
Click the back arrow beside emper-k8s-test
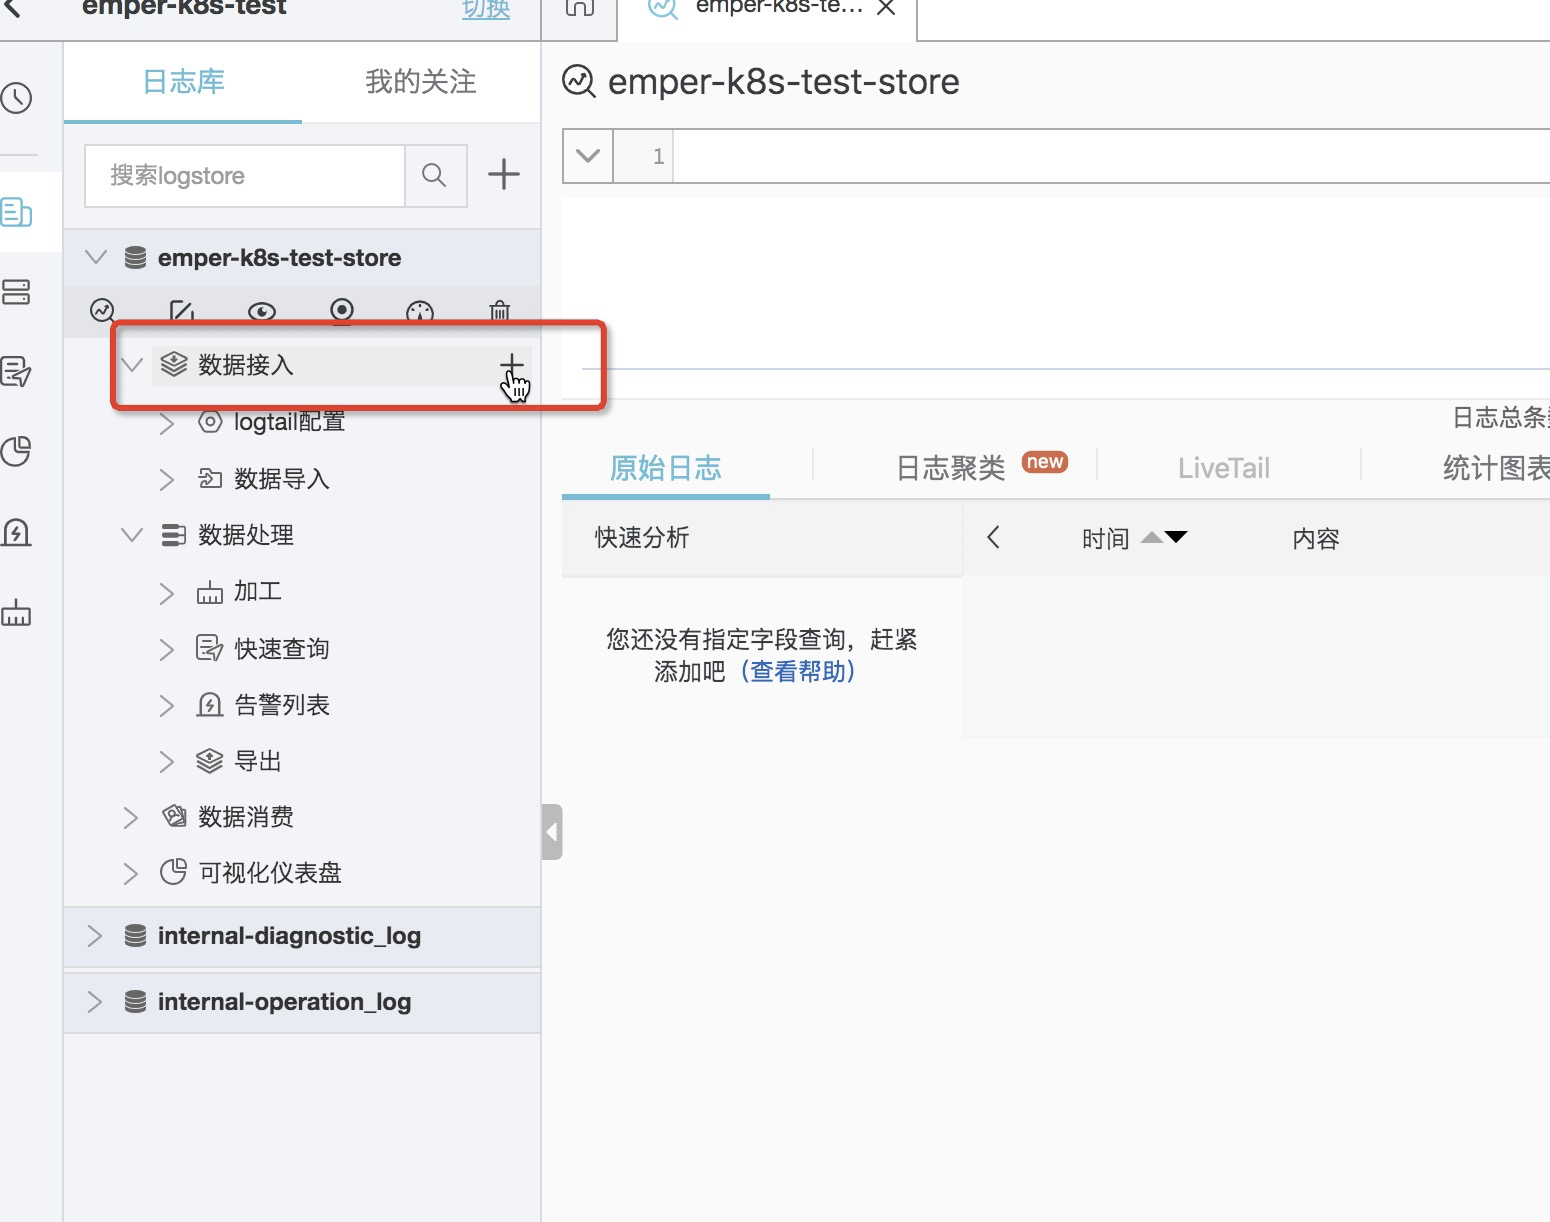click(x=13, y=8)
